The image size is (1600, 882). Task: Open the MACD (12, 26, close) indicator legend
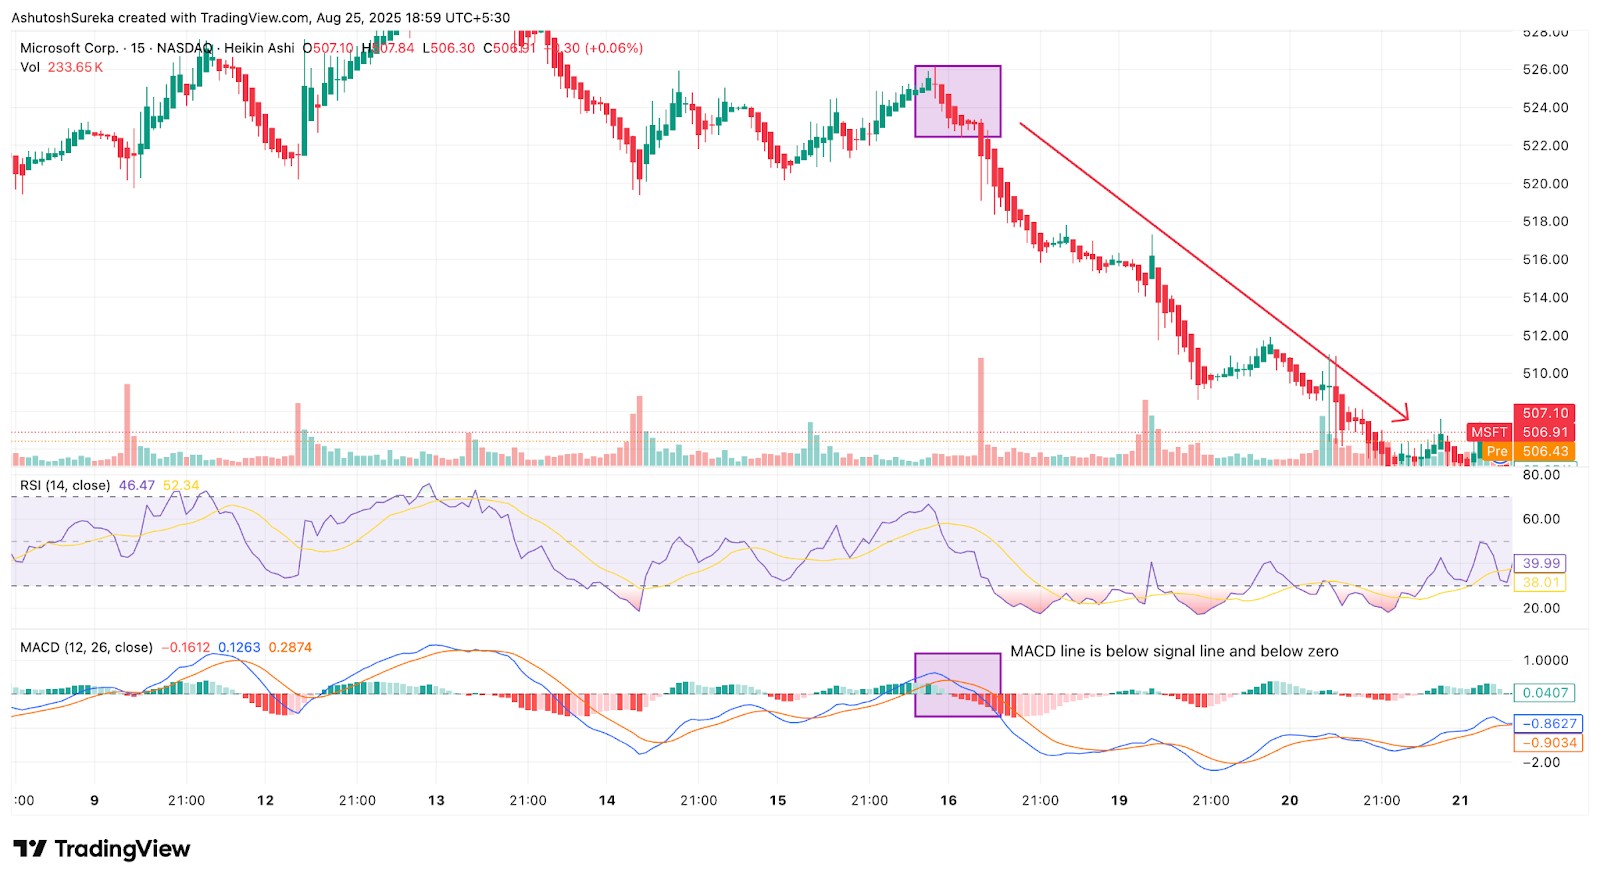click(x=86, y=647)
